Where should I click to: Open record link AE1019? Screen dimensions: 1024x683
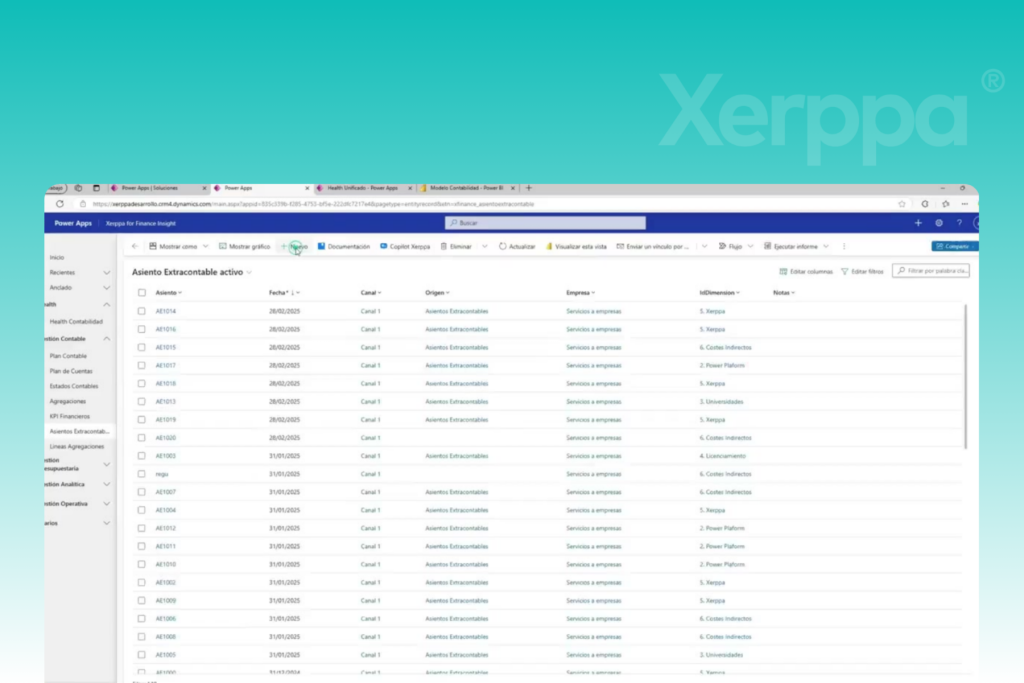[x=166, y=419]
